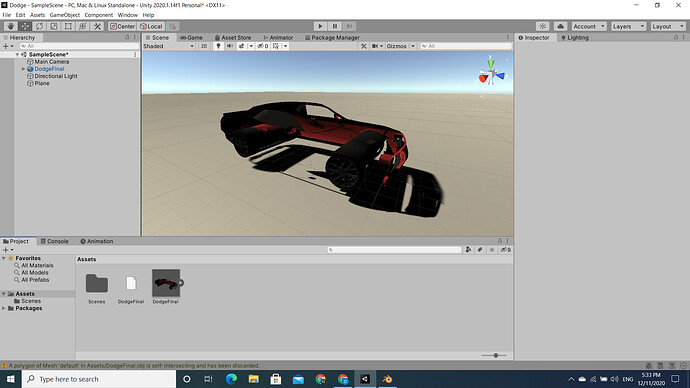Open the Layers dropdown
This screenshot has height=388, width=690.
click(x=628, y=26)
